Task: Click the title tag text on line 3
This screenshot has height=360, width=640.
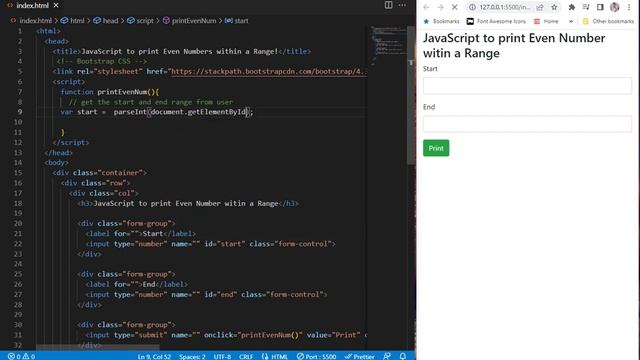Action: [x=179, y=51]
